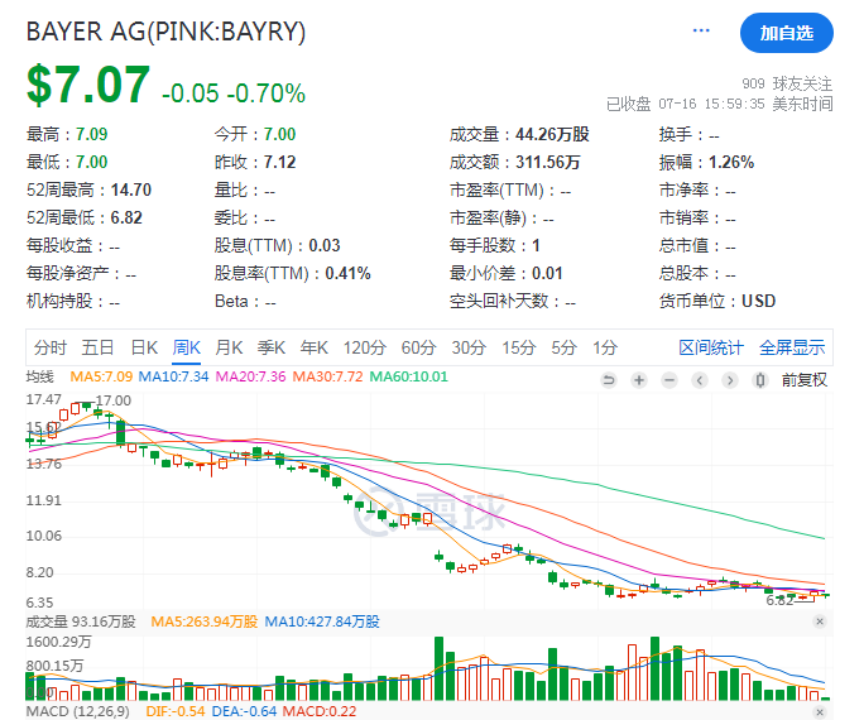864x720 pixels.
Task: Click the MA5:7.09 moving average label
Action: coord(101,377)
